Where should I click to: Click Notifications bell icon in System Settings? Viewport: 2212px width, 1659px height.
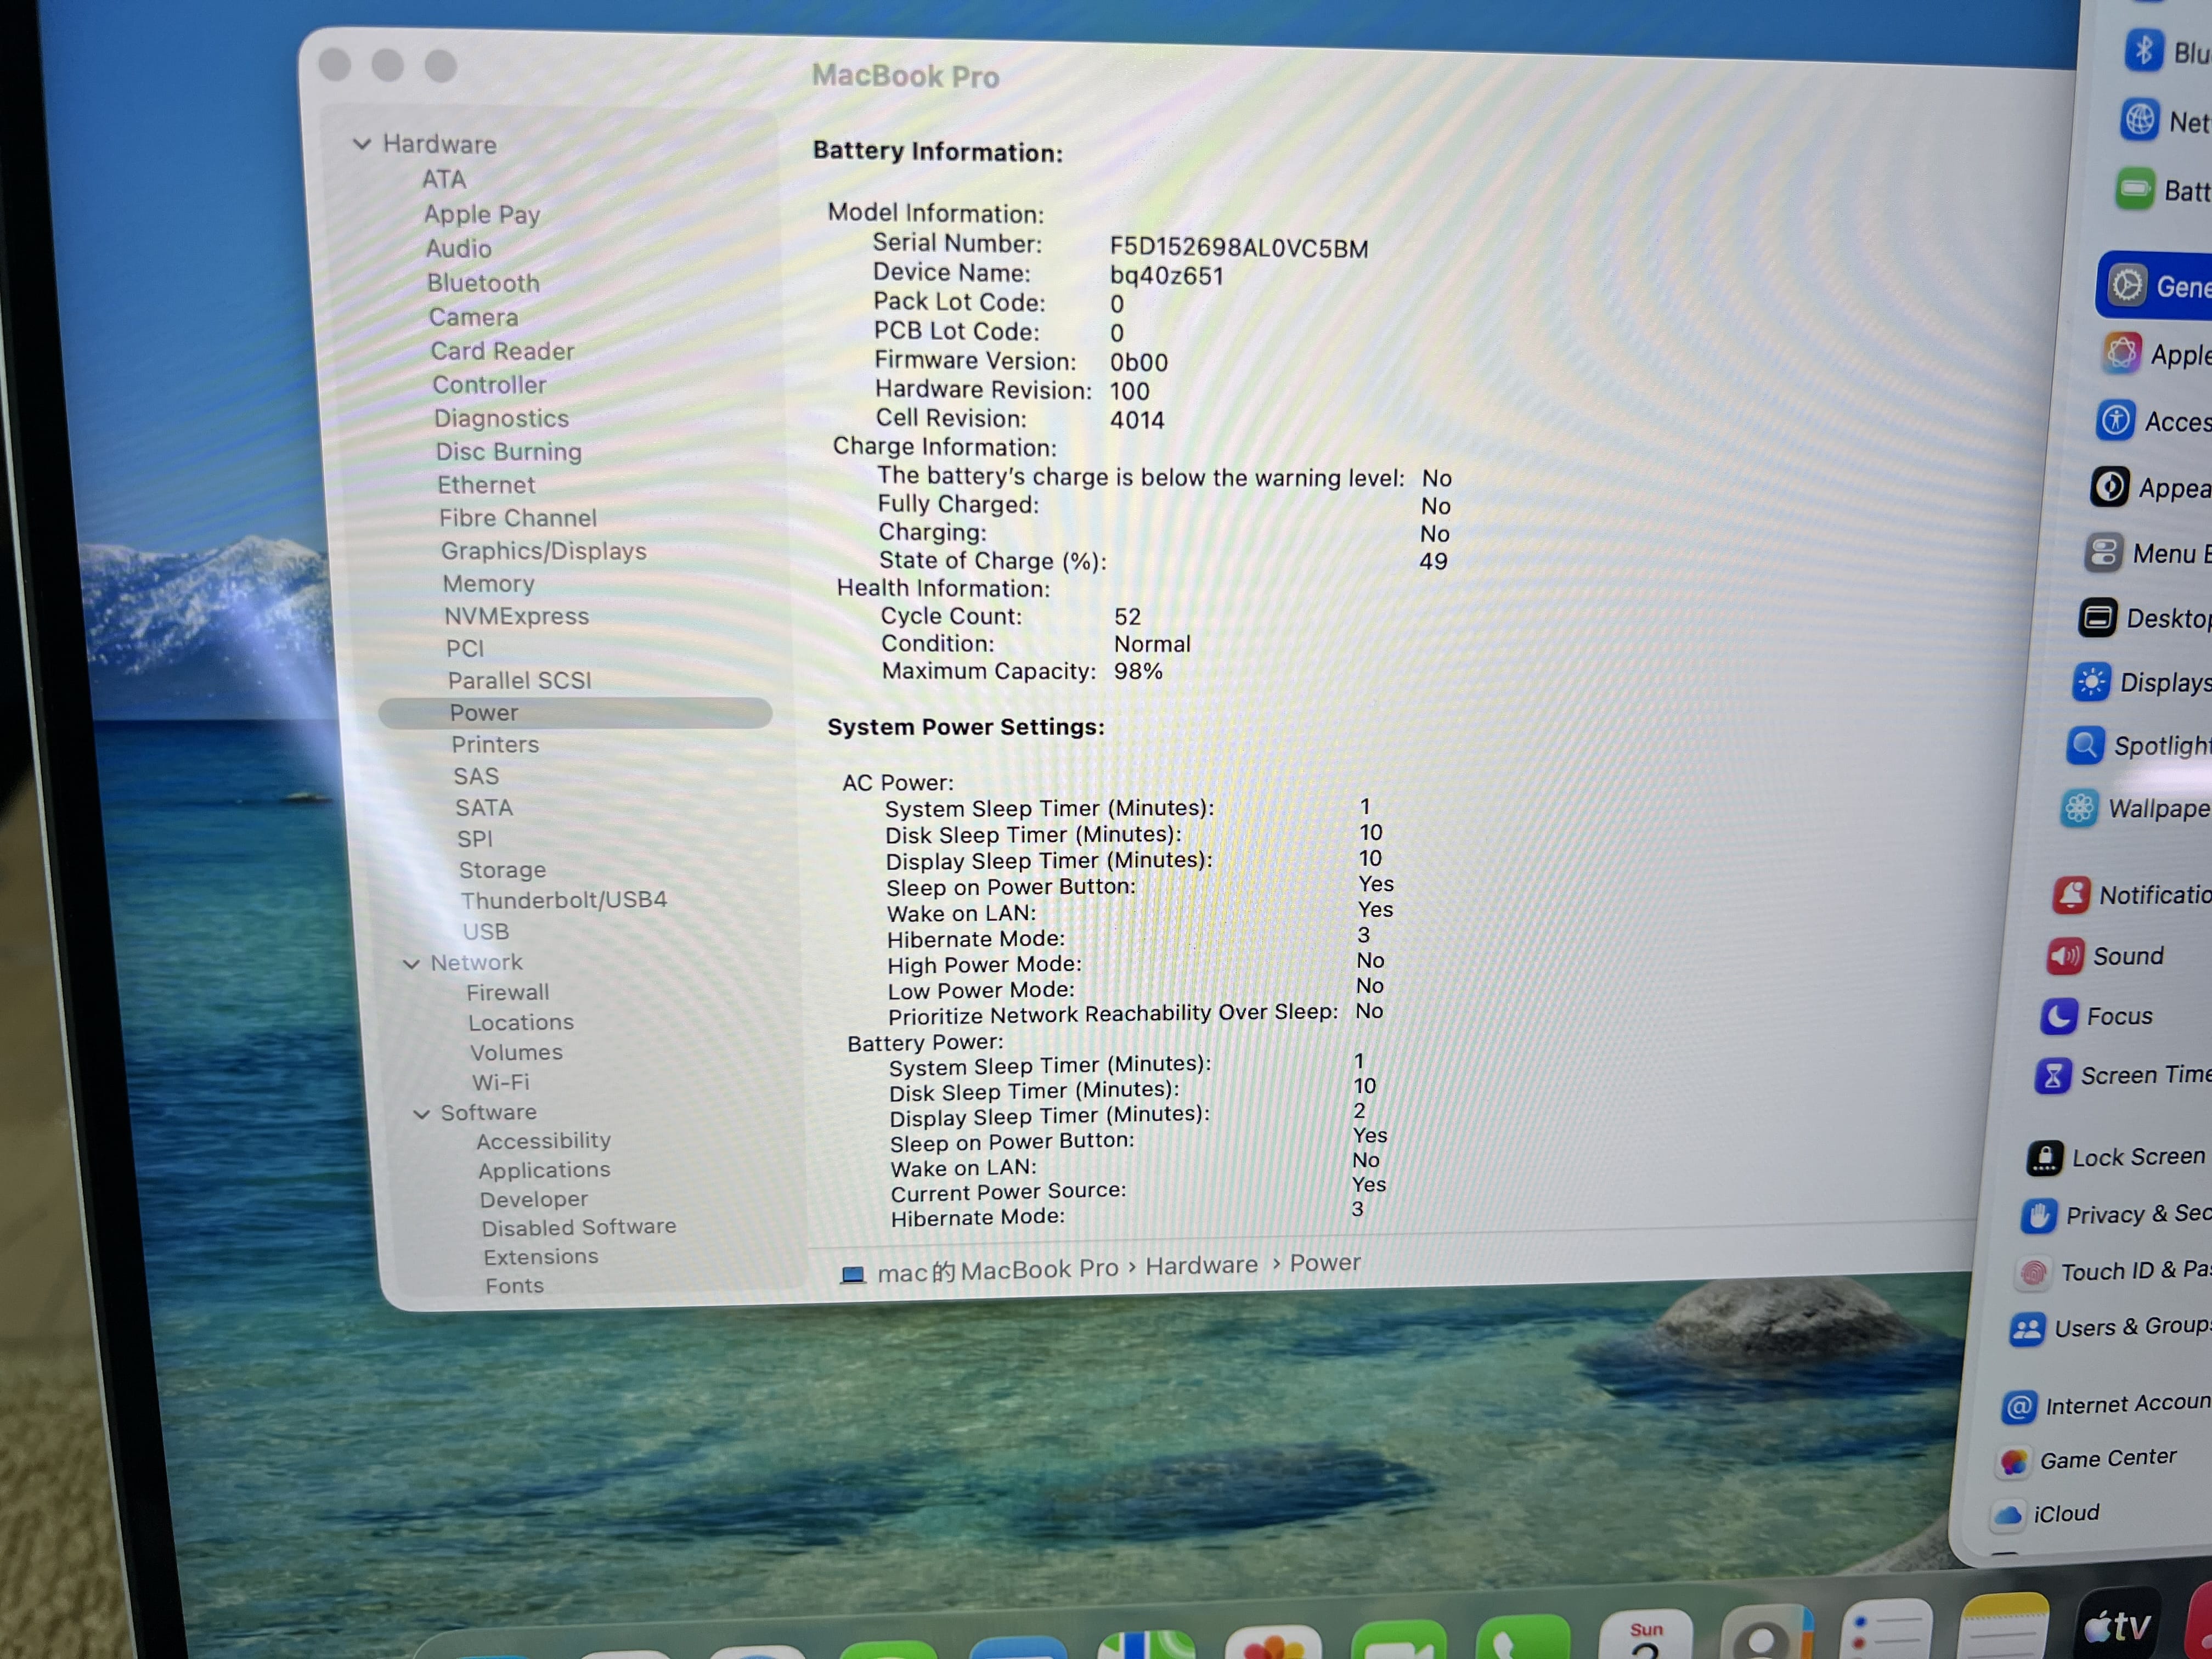pos(2070,895)
